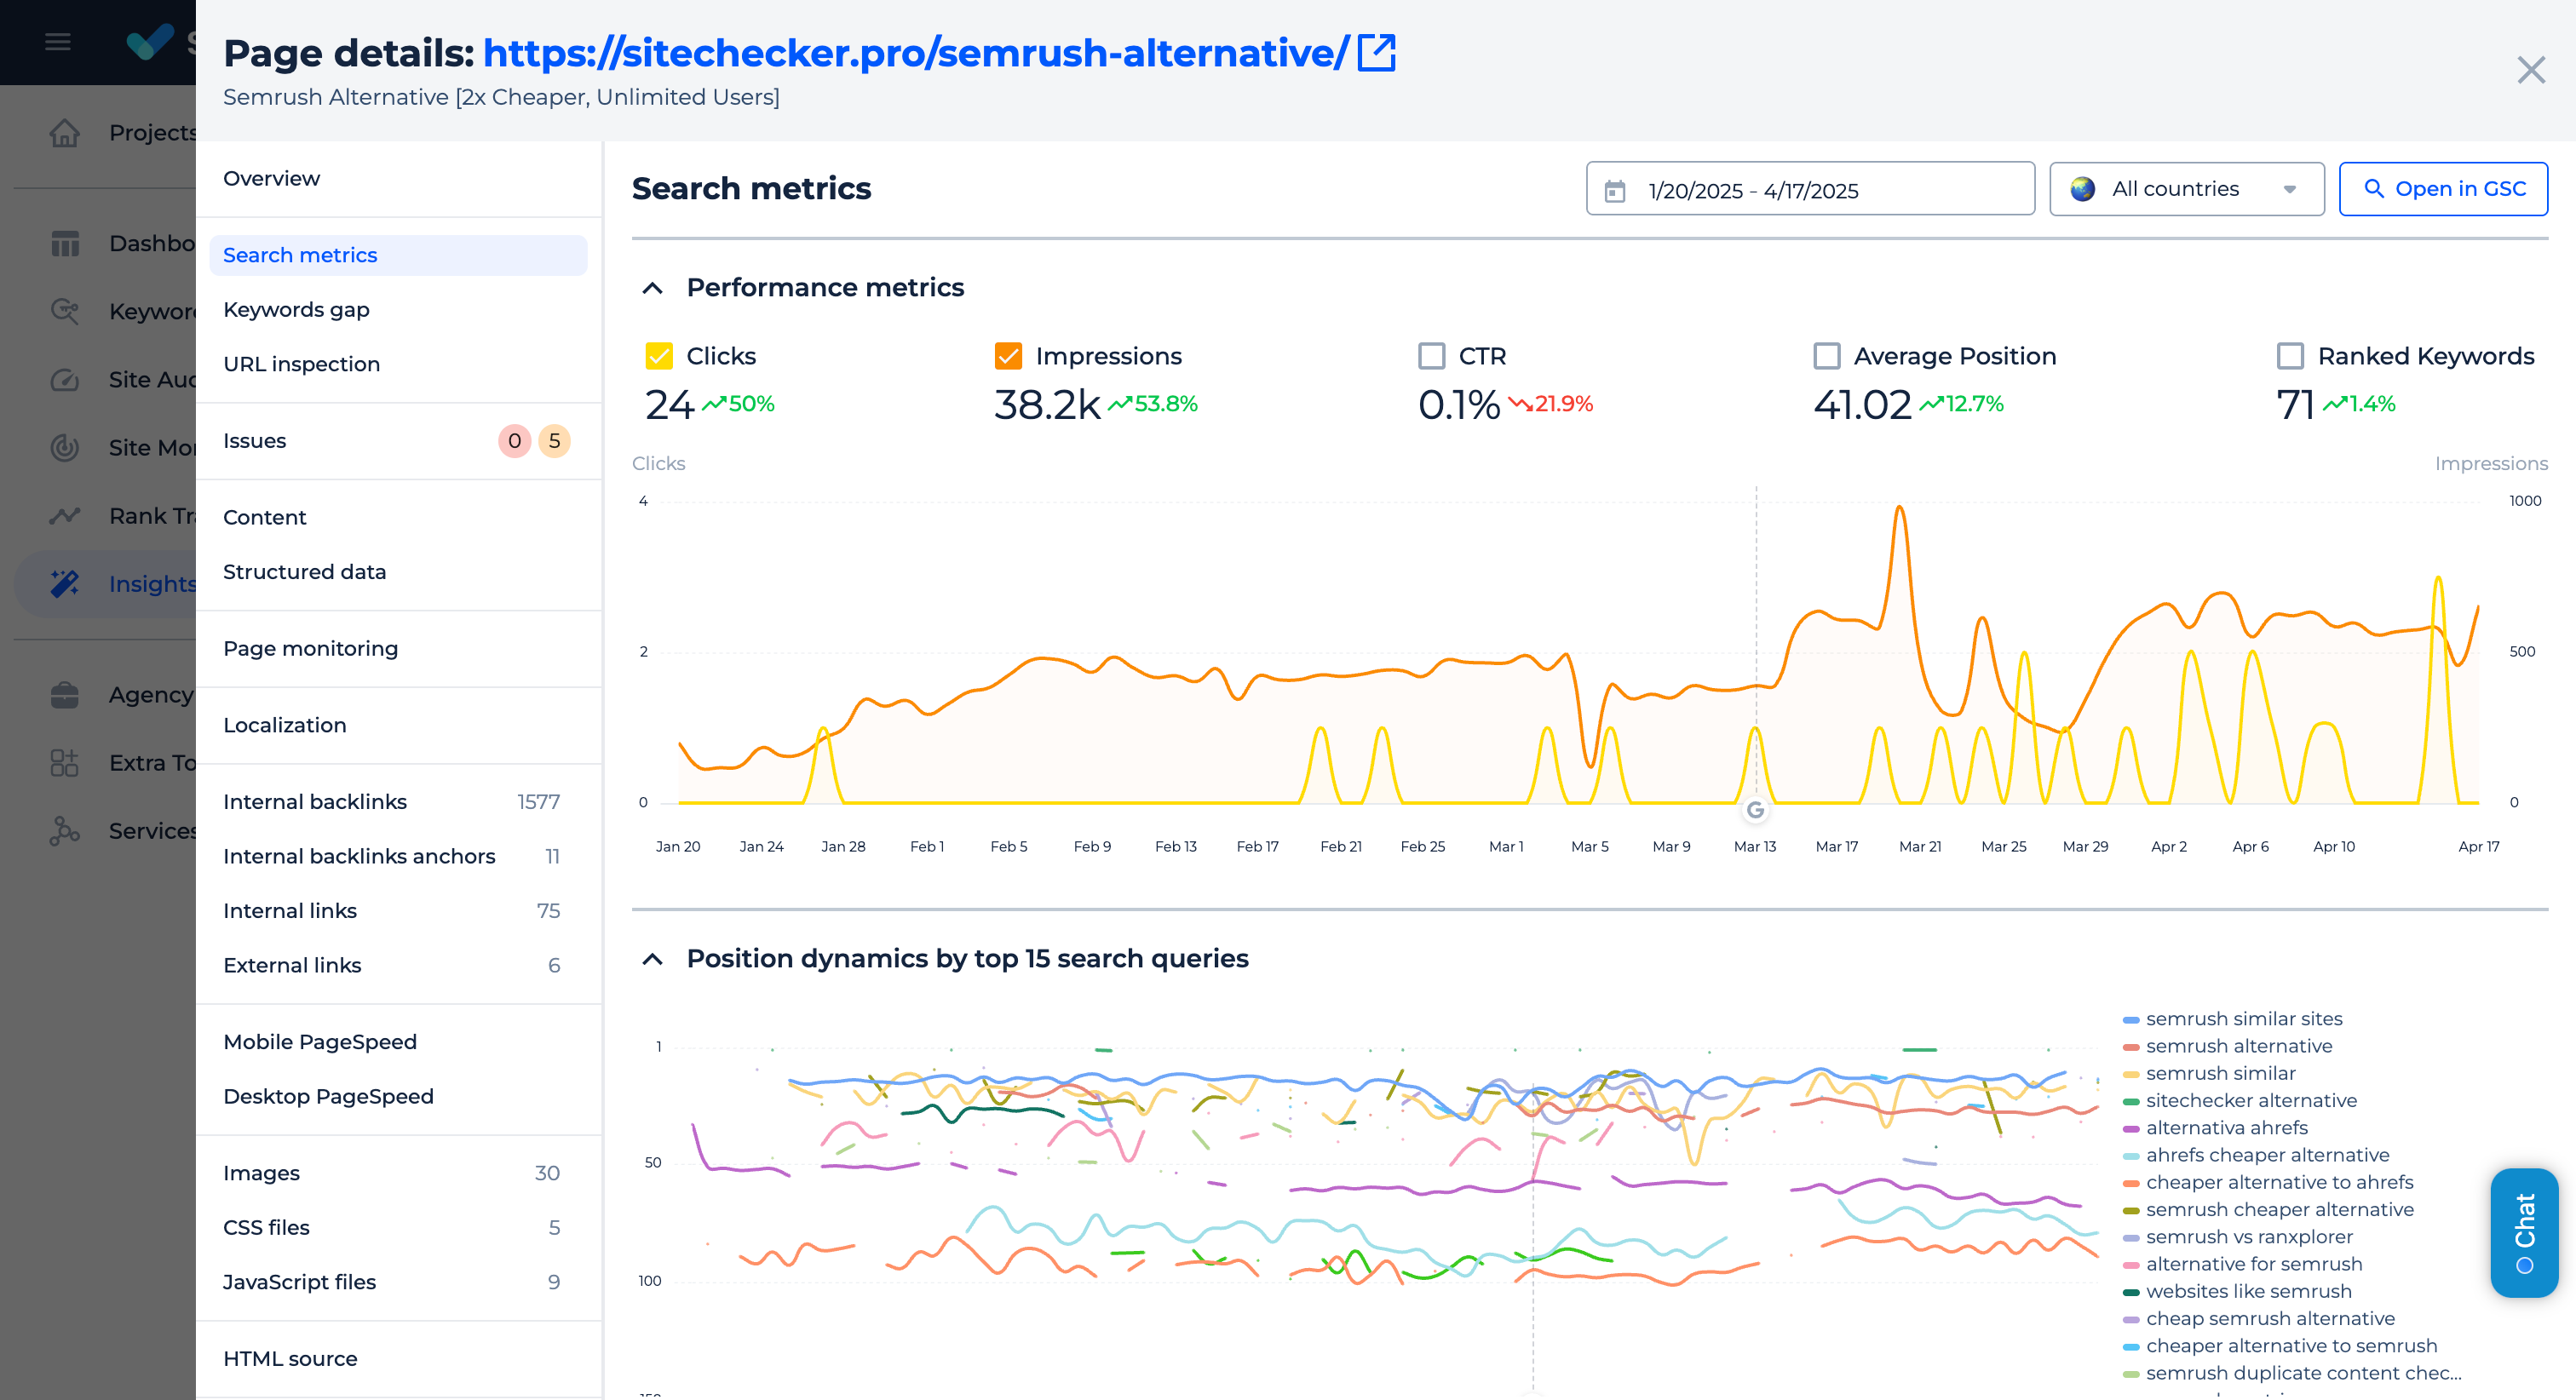Open HTML source section

coord(290,1359)
